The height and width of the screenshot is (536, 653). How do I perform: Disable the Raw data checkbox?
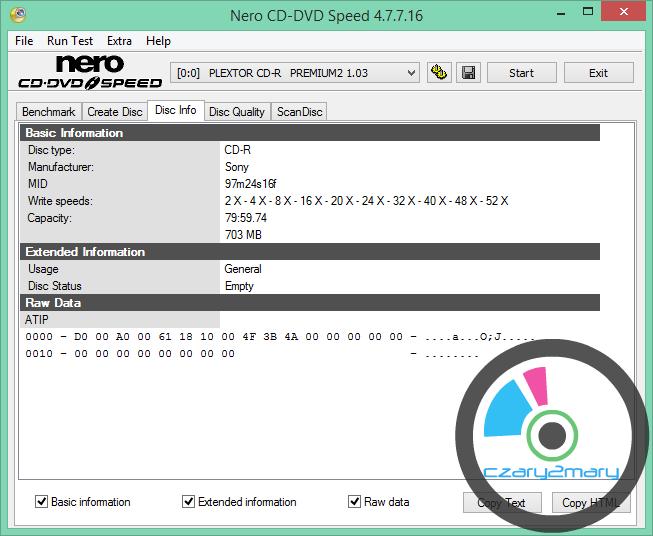pos(354,502)
